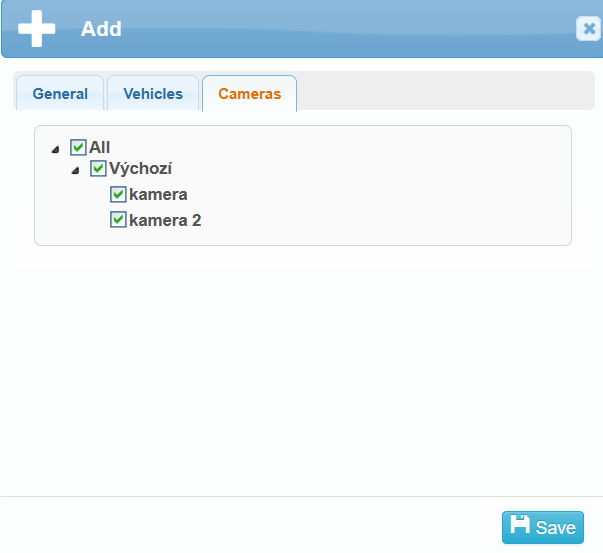This screenshot has width=603, height=553.
Task: Select the Cameras tab
Action: point(250,94)
